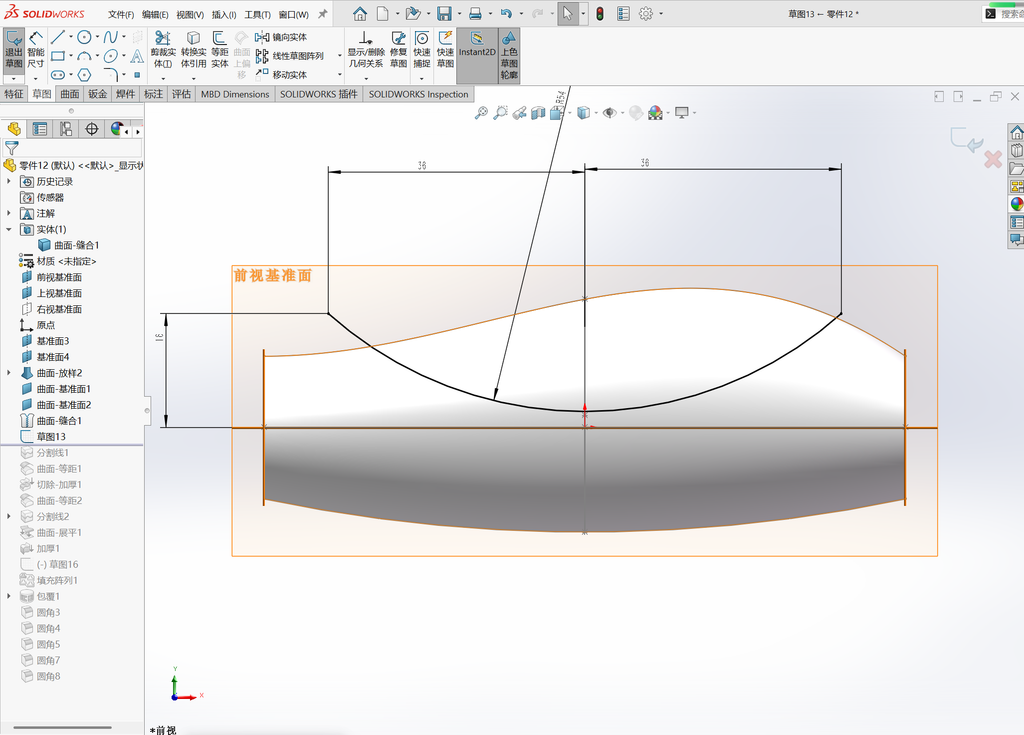
Task: Select the Ellipse sketch tool
Action: tap(111, 56)
